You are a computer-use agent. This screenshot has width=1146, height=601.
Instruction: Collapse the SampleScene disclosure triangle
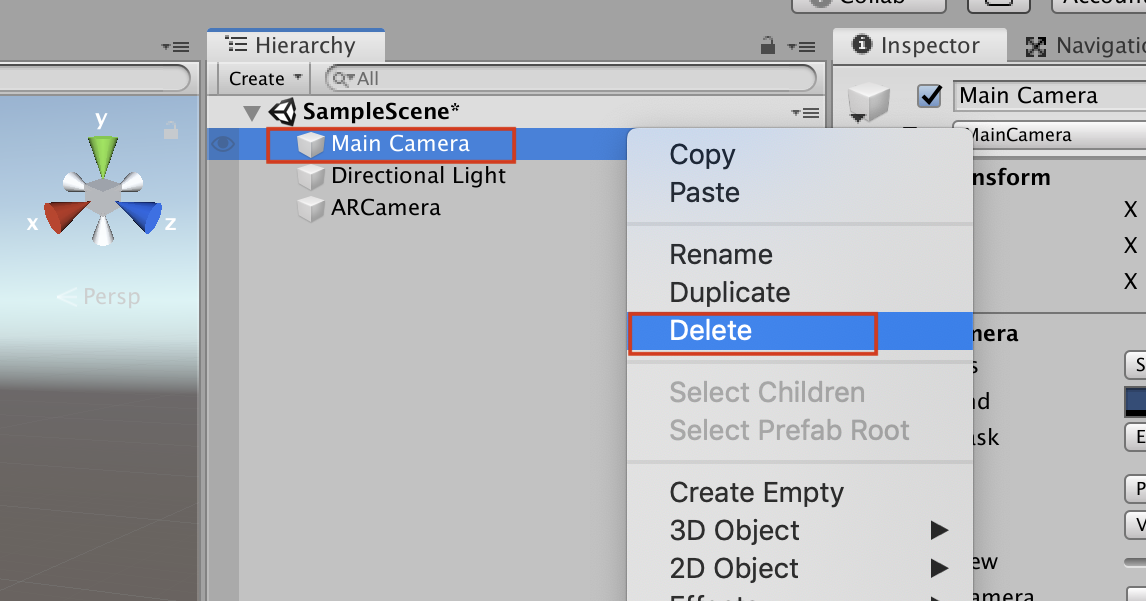click(251, 112)
